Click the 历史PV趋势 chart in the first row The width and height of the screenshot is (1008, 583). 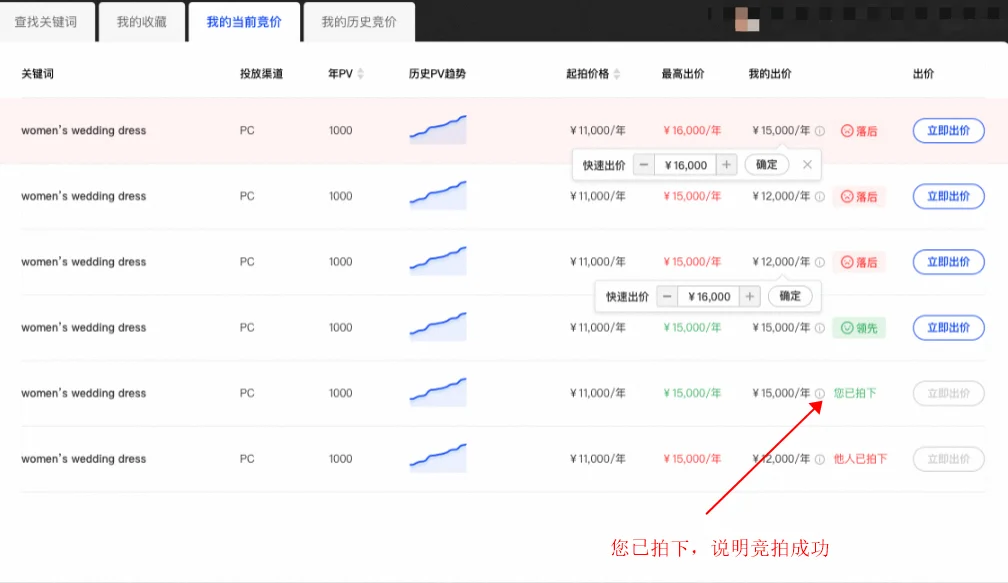click(437, 130)
